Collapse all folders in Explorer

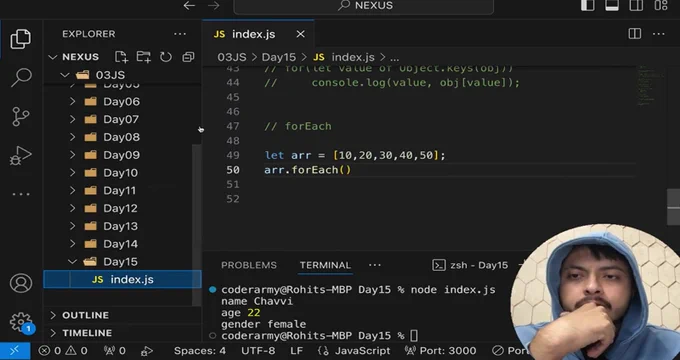[188, 57]
